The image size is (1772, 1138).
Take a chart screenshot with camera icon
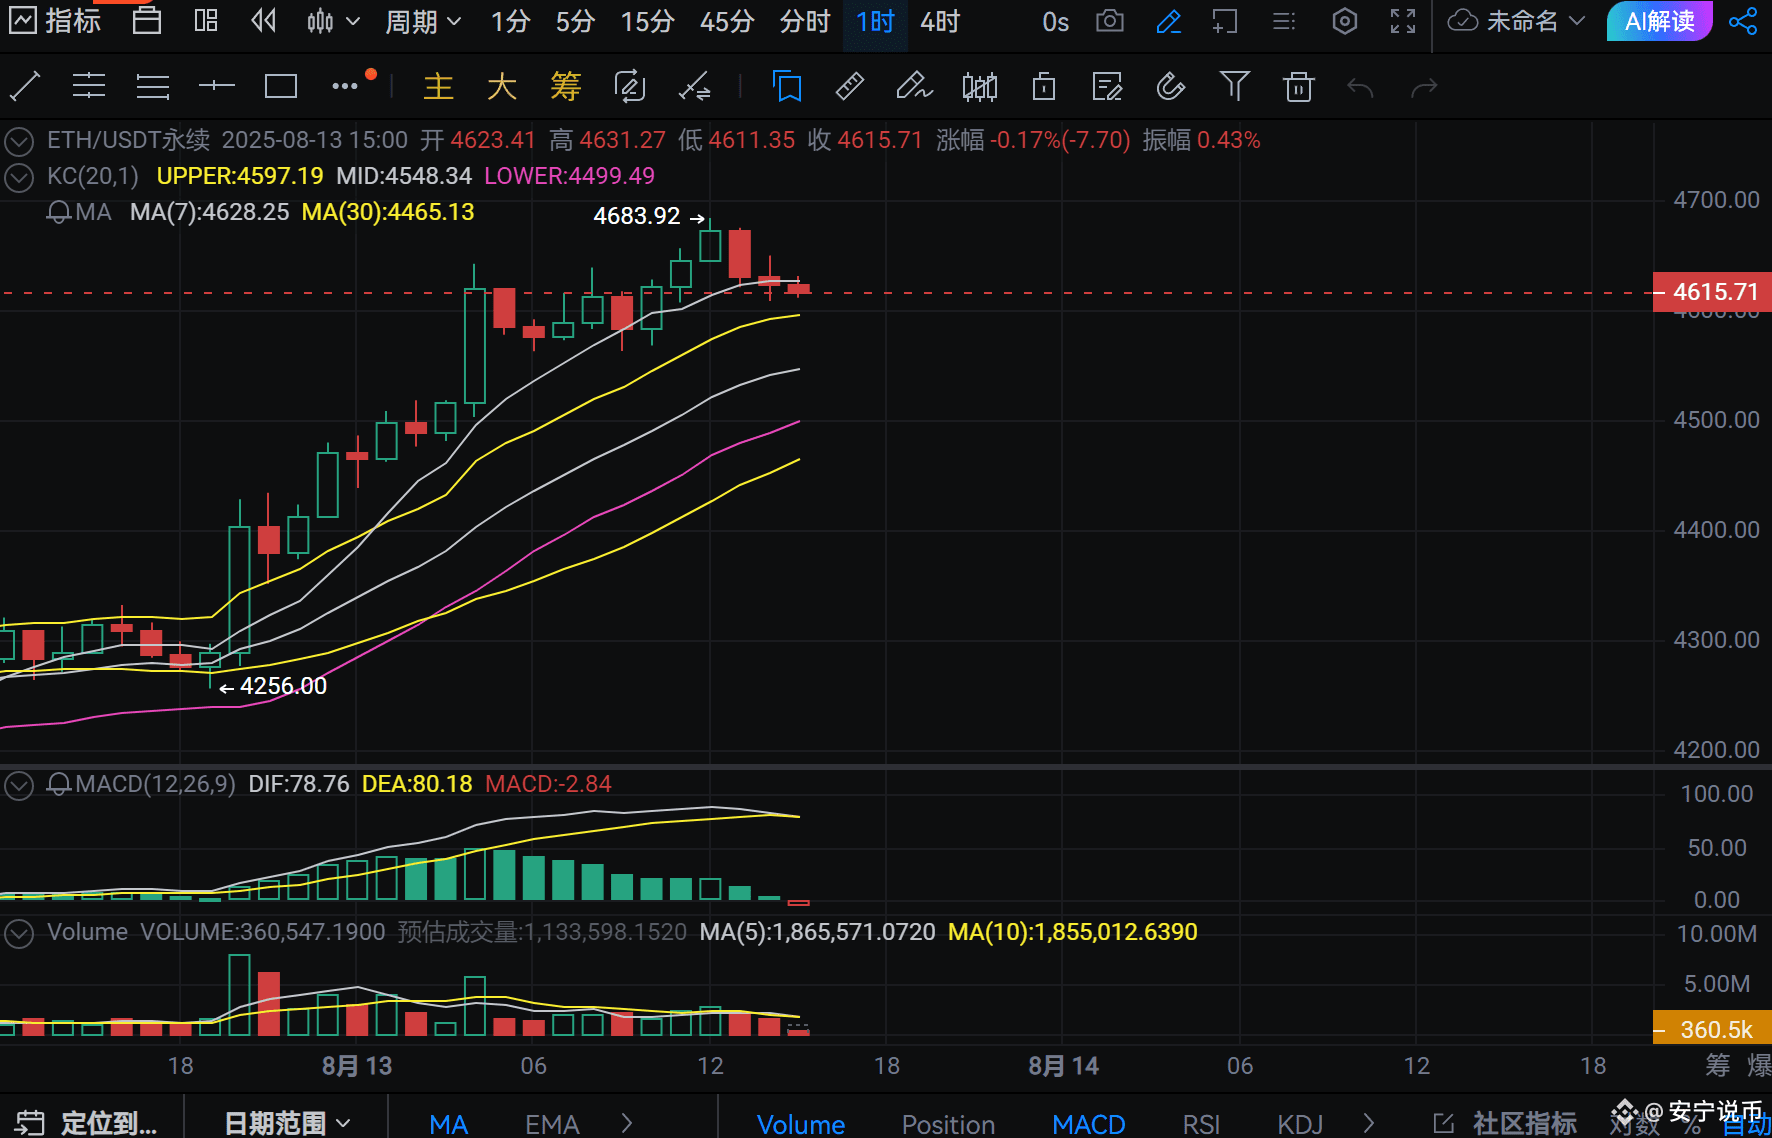(1110, 21)
